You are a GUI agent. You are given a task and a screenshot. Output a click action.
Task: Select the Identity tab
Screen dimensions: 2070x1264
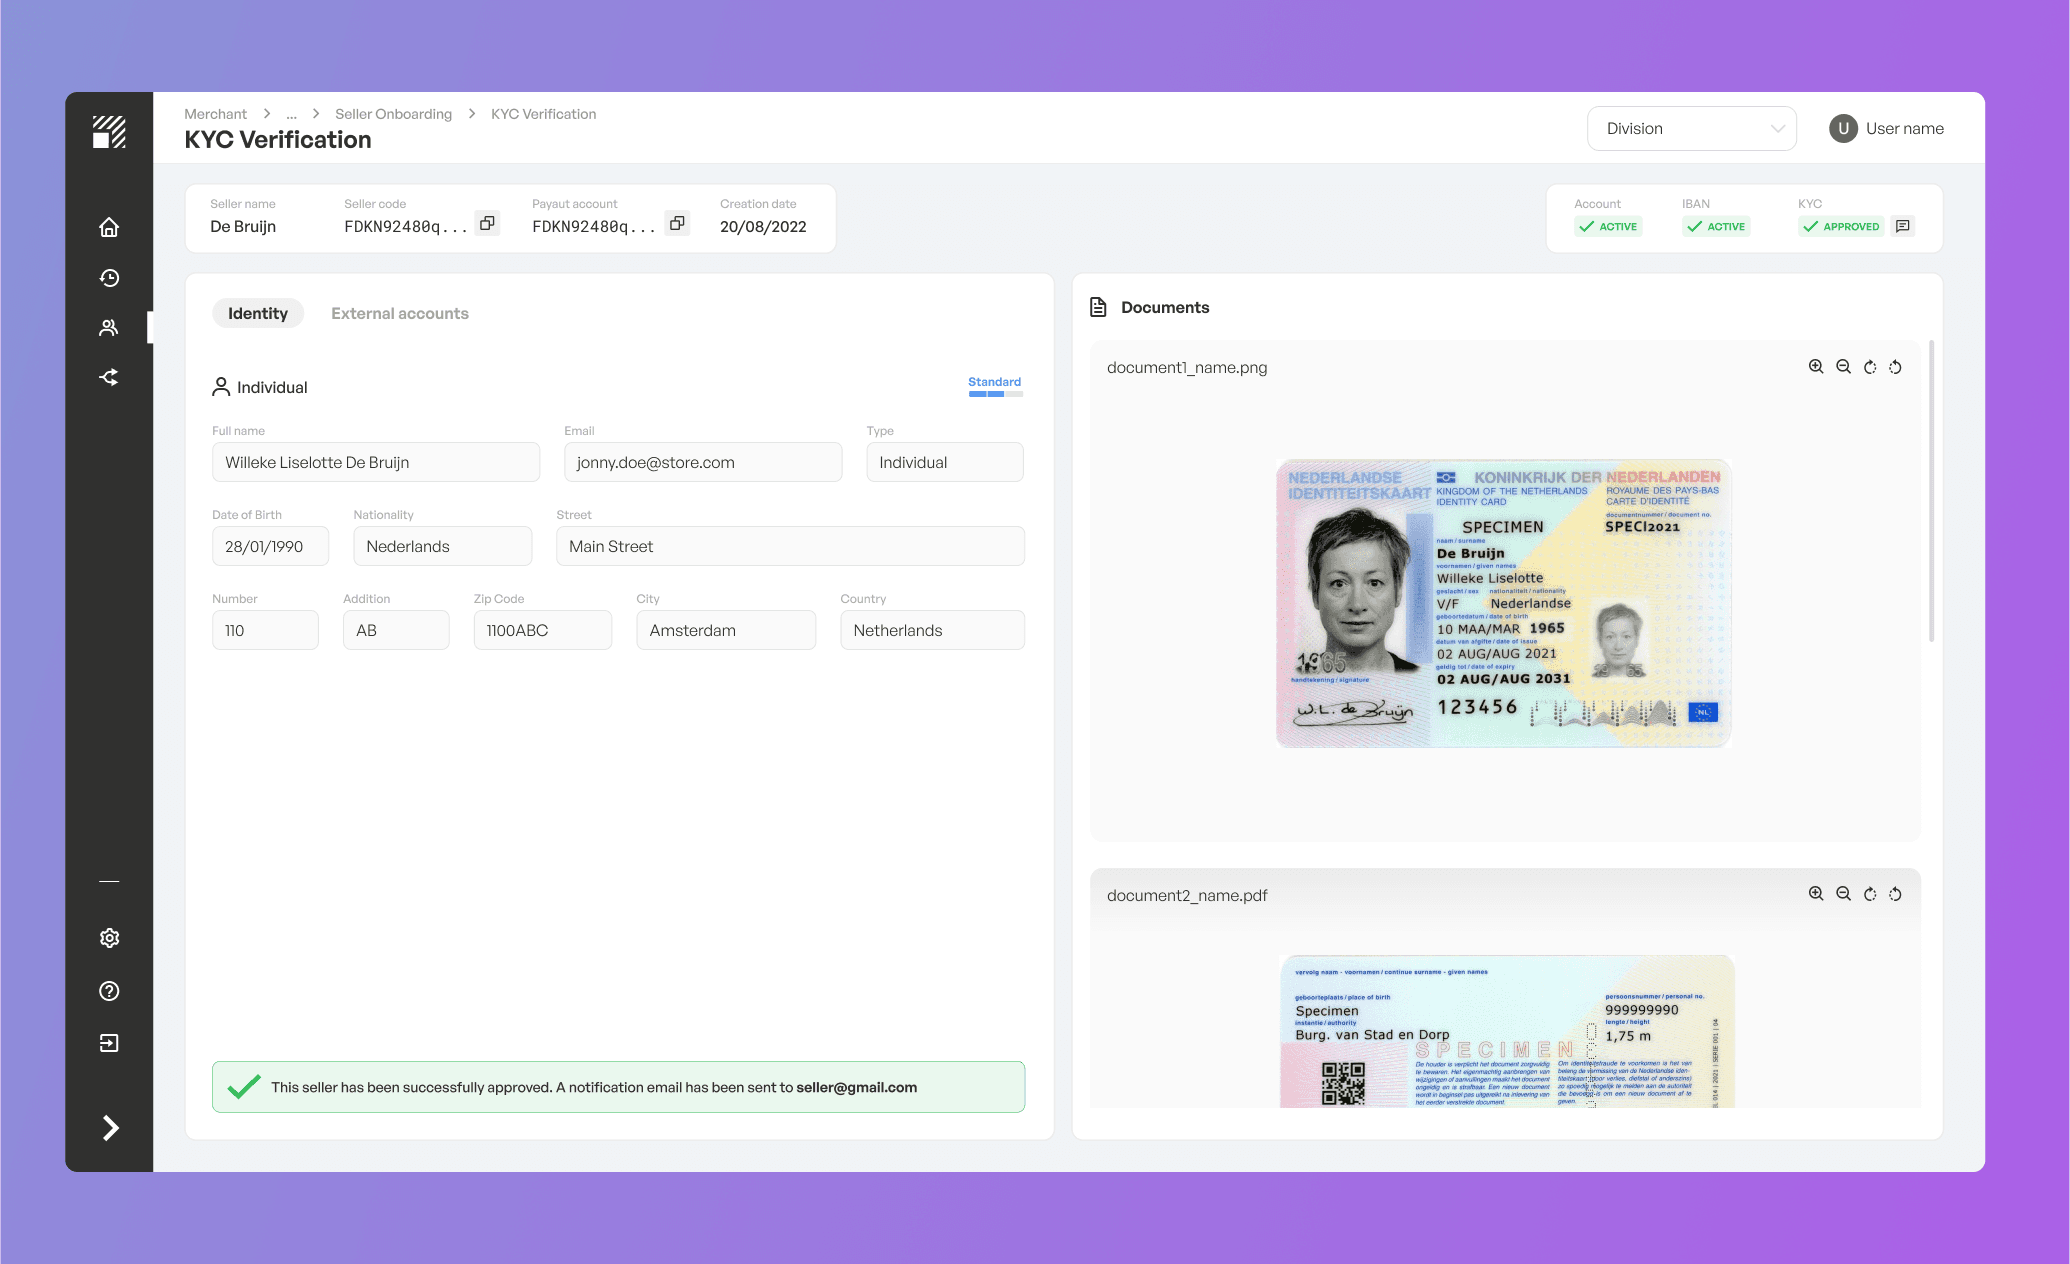(257, 313)
